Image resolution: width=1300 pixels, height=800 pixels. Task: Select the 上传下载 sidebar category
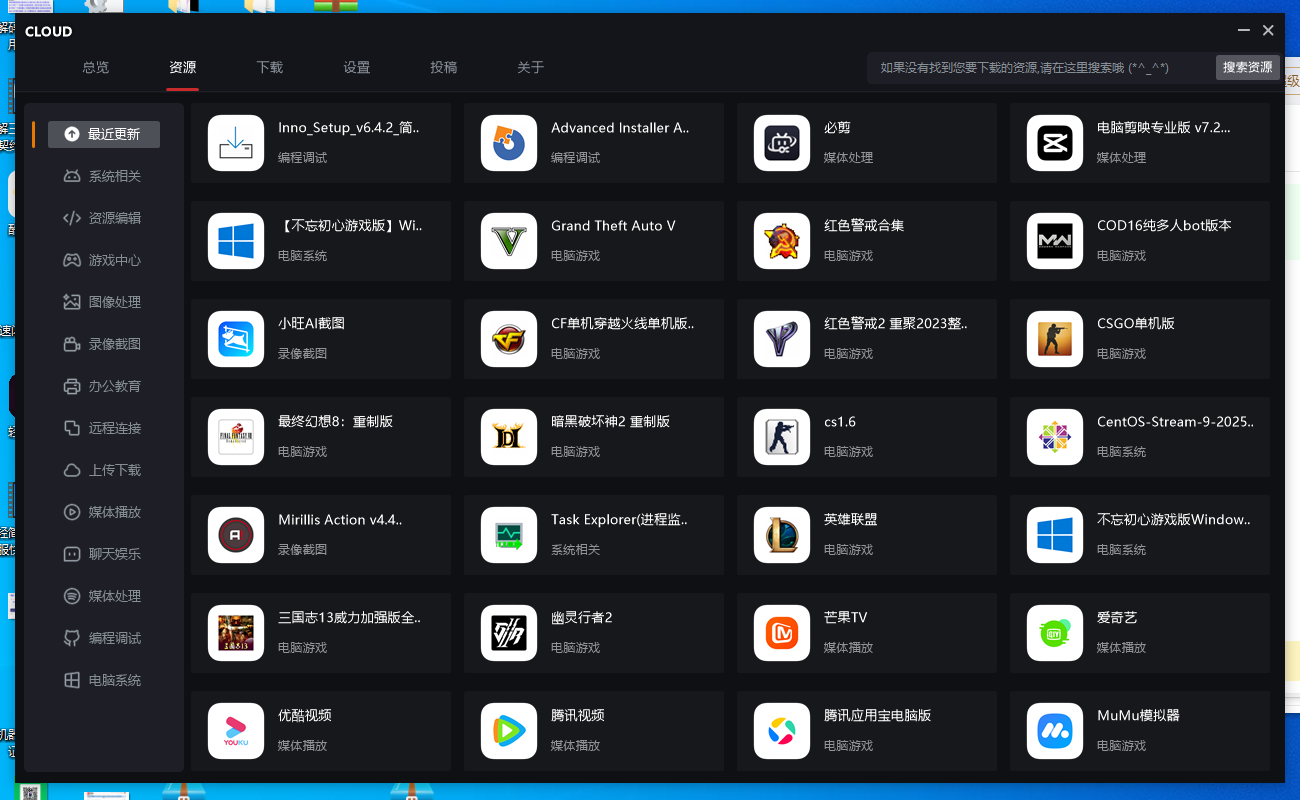[x=104, y=470]
